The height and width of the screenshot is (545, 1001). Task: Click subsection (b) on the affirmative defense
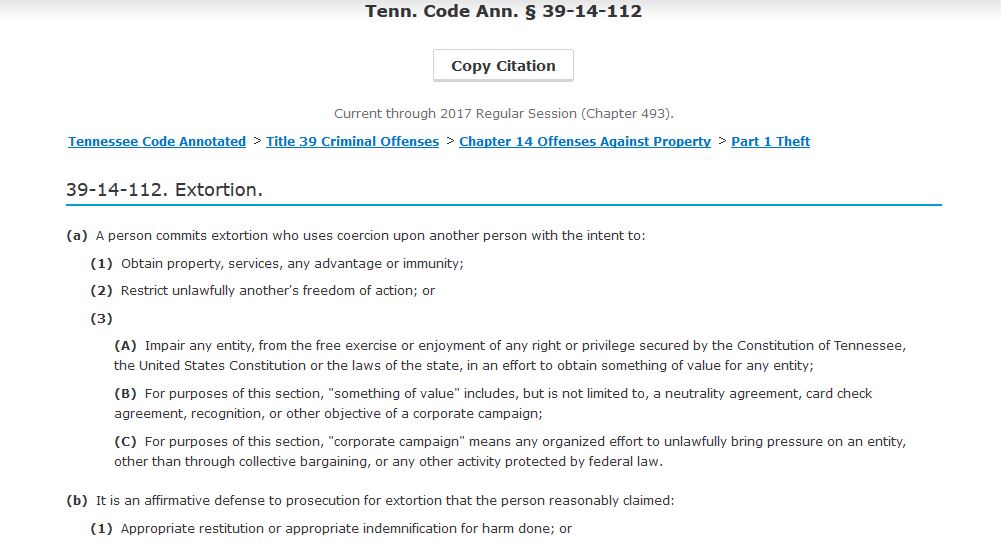384,500
